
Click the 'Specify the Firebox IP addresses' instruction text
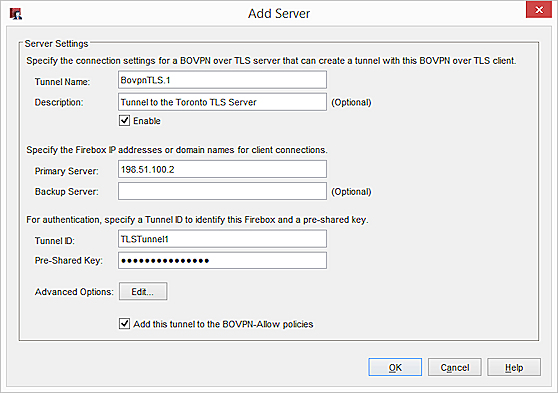[177, 150]
